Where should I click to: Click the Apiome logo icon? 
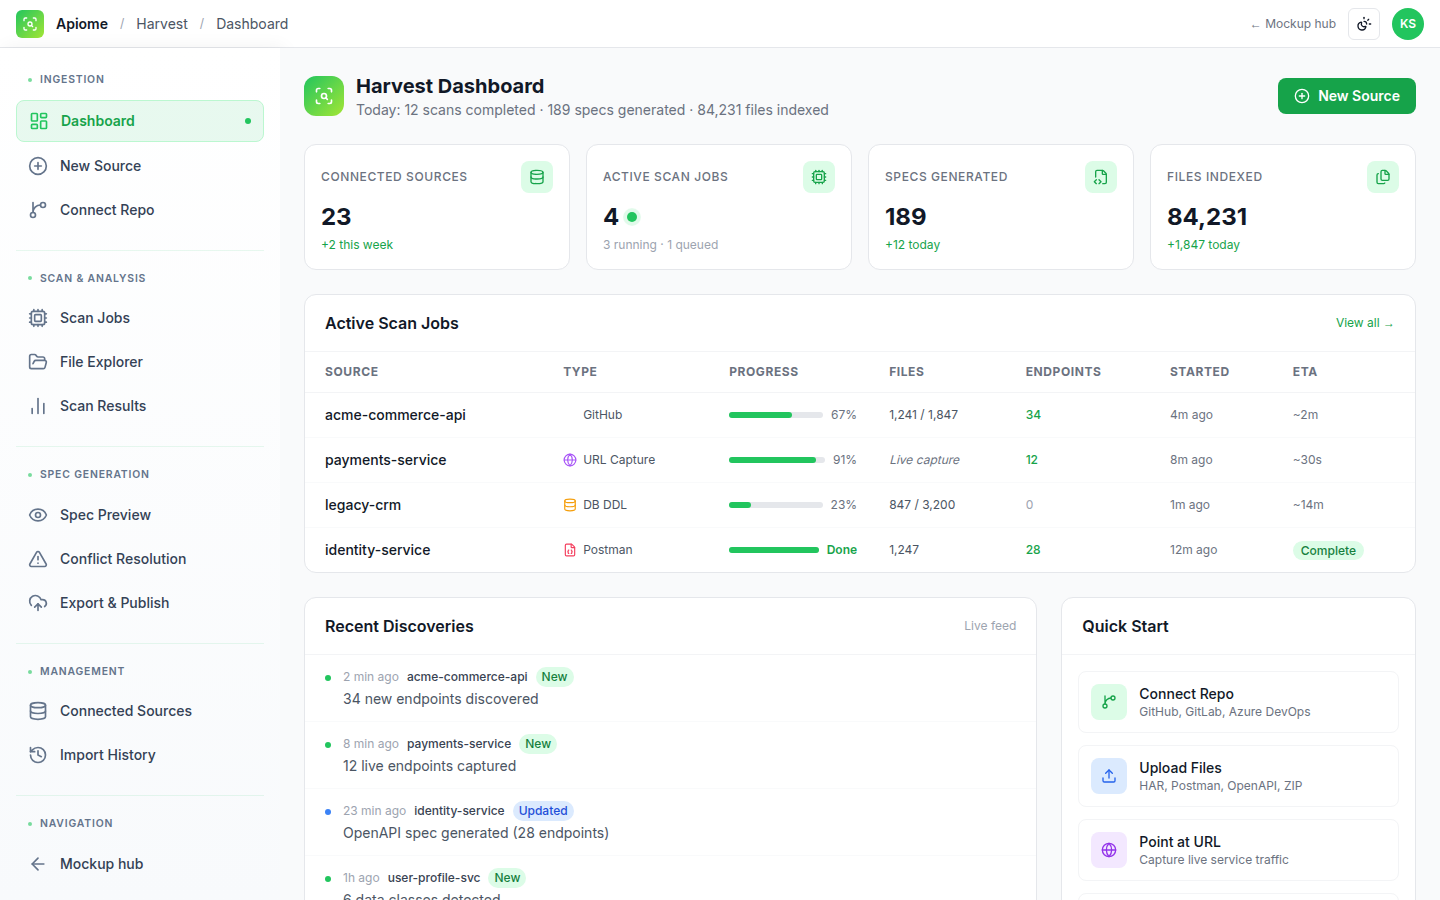(30, 24)
